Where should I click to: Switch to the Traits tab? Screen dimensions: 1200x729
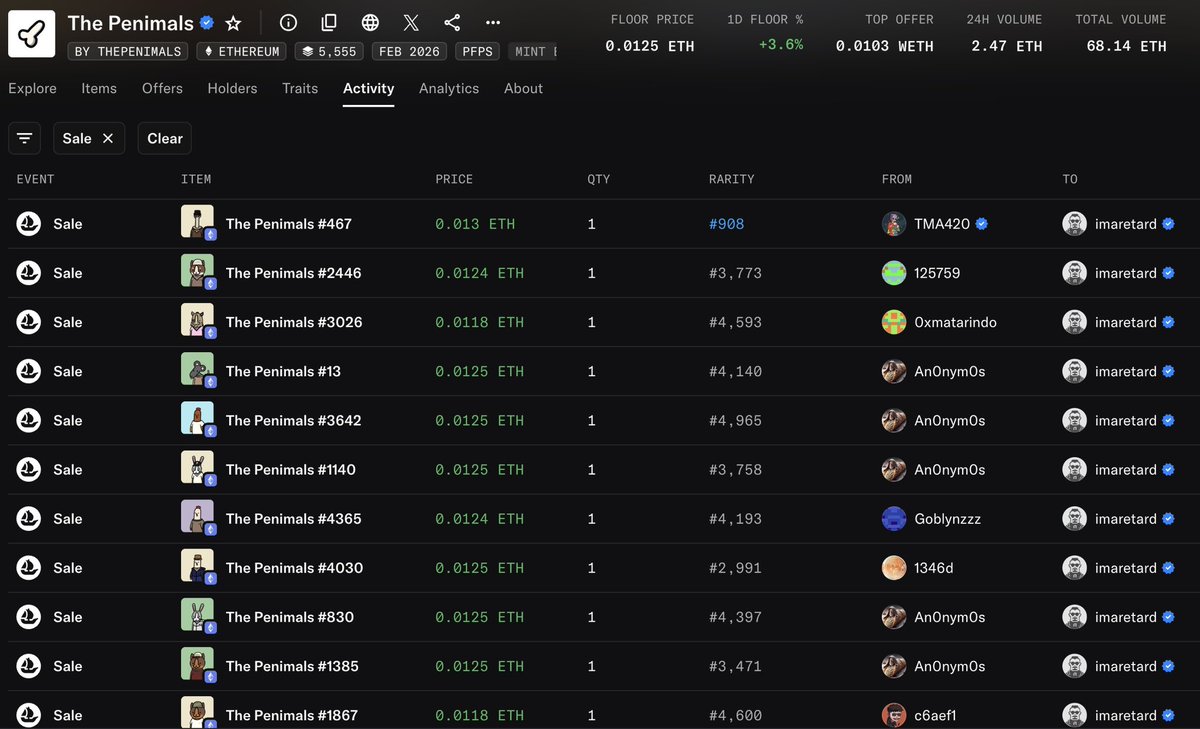click(300, 88)
